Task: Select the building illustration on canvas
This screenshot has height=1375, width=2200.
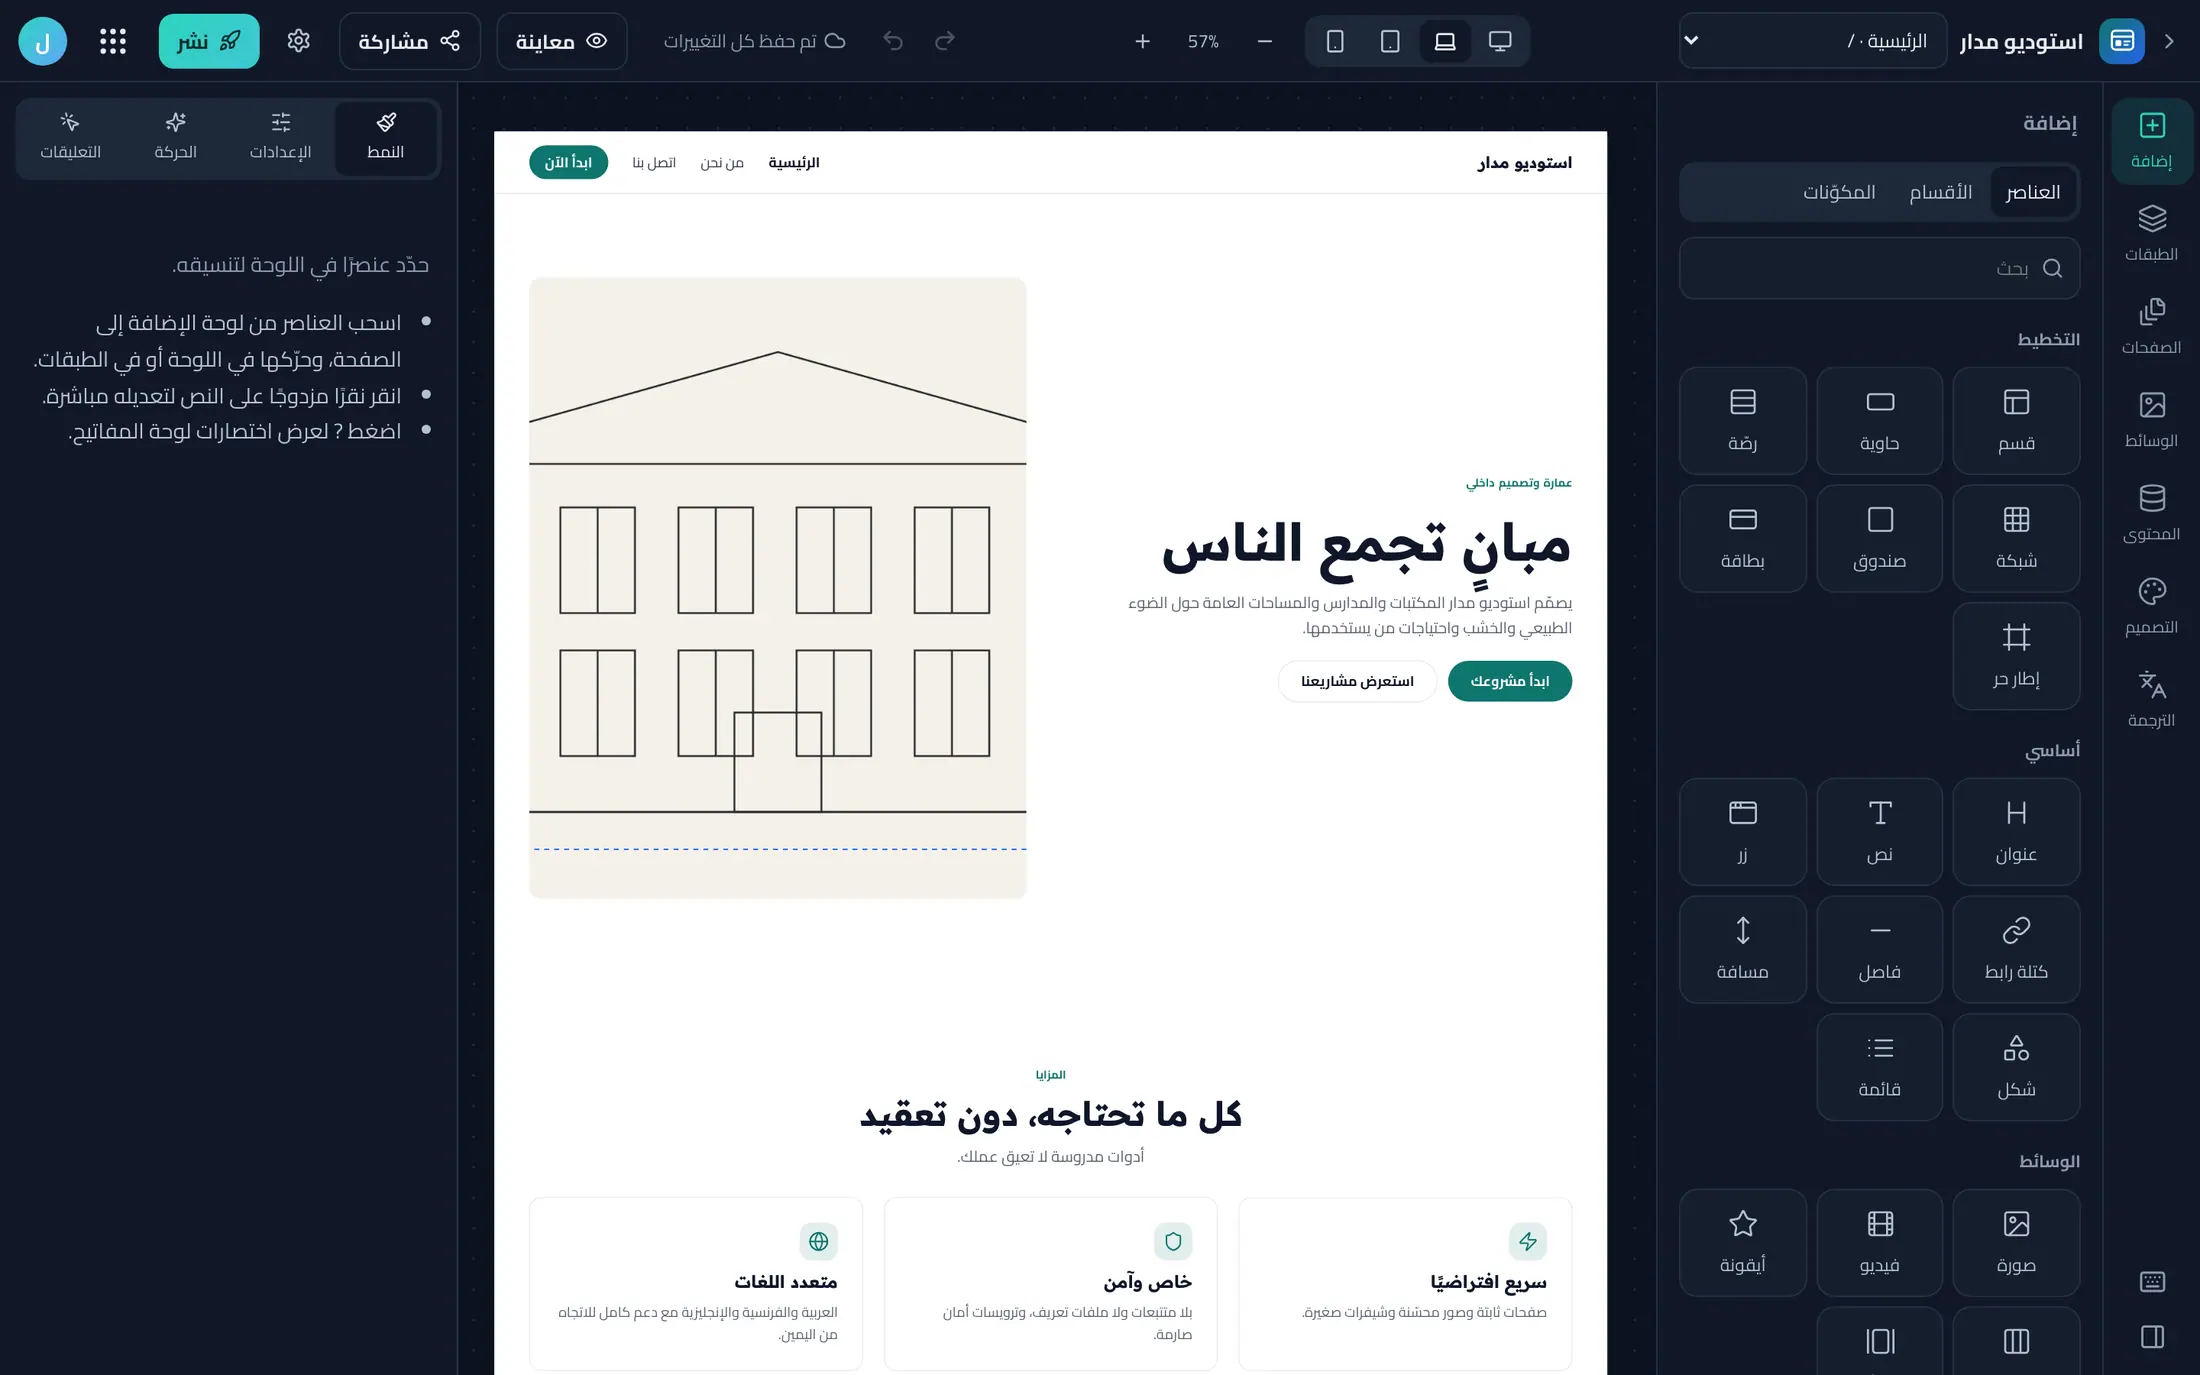Action: click(777, 587)
